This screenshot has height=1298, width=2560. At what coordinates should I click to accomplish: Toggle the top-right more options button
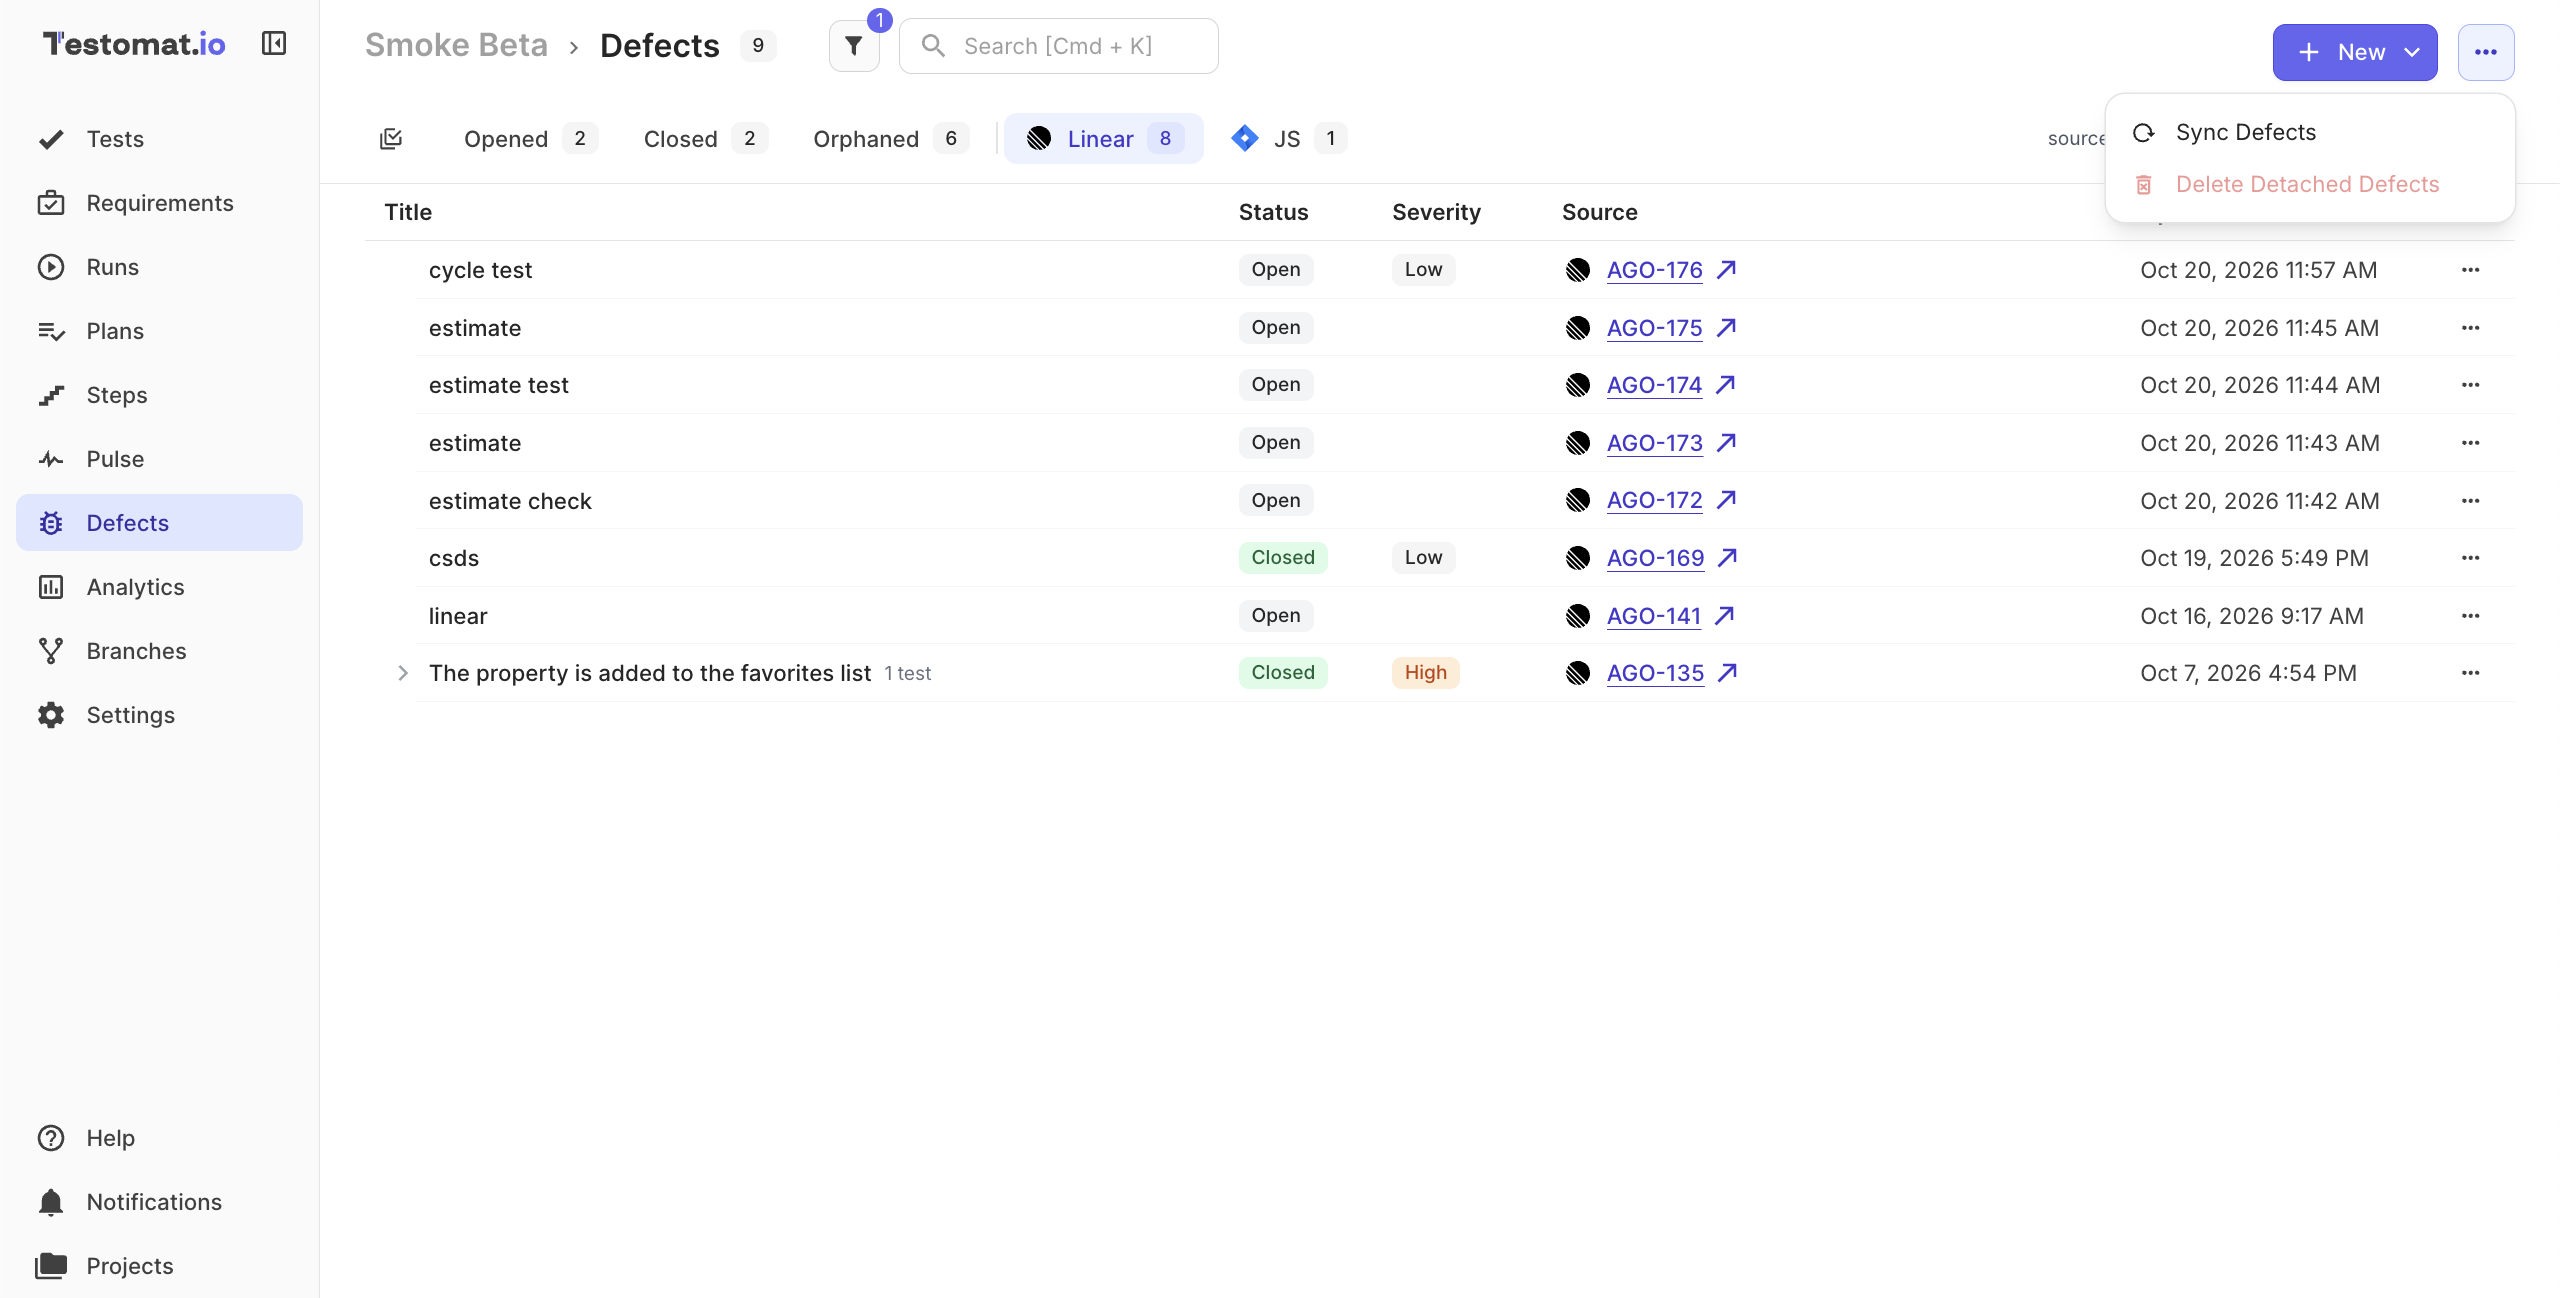click(x=2486, y=52)
